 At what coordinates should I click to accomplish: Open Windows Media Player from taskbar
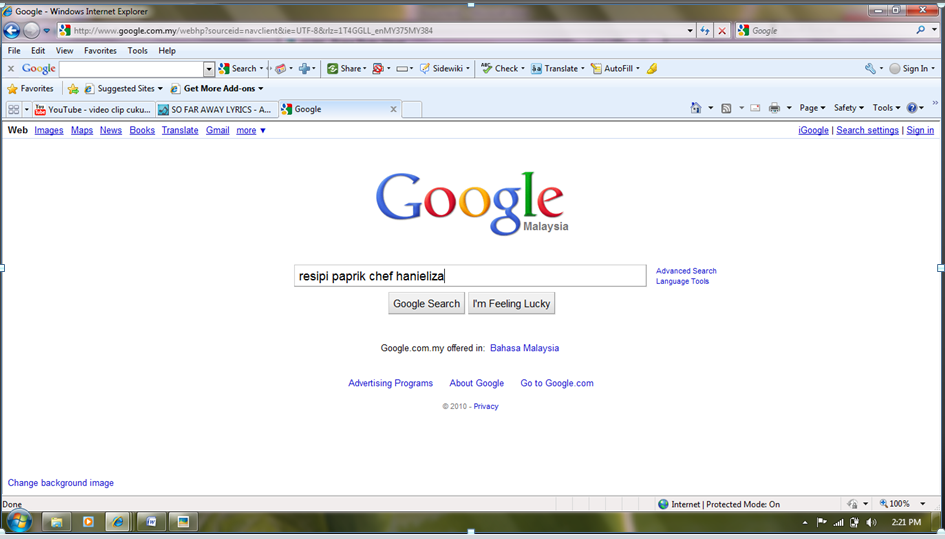88,522
